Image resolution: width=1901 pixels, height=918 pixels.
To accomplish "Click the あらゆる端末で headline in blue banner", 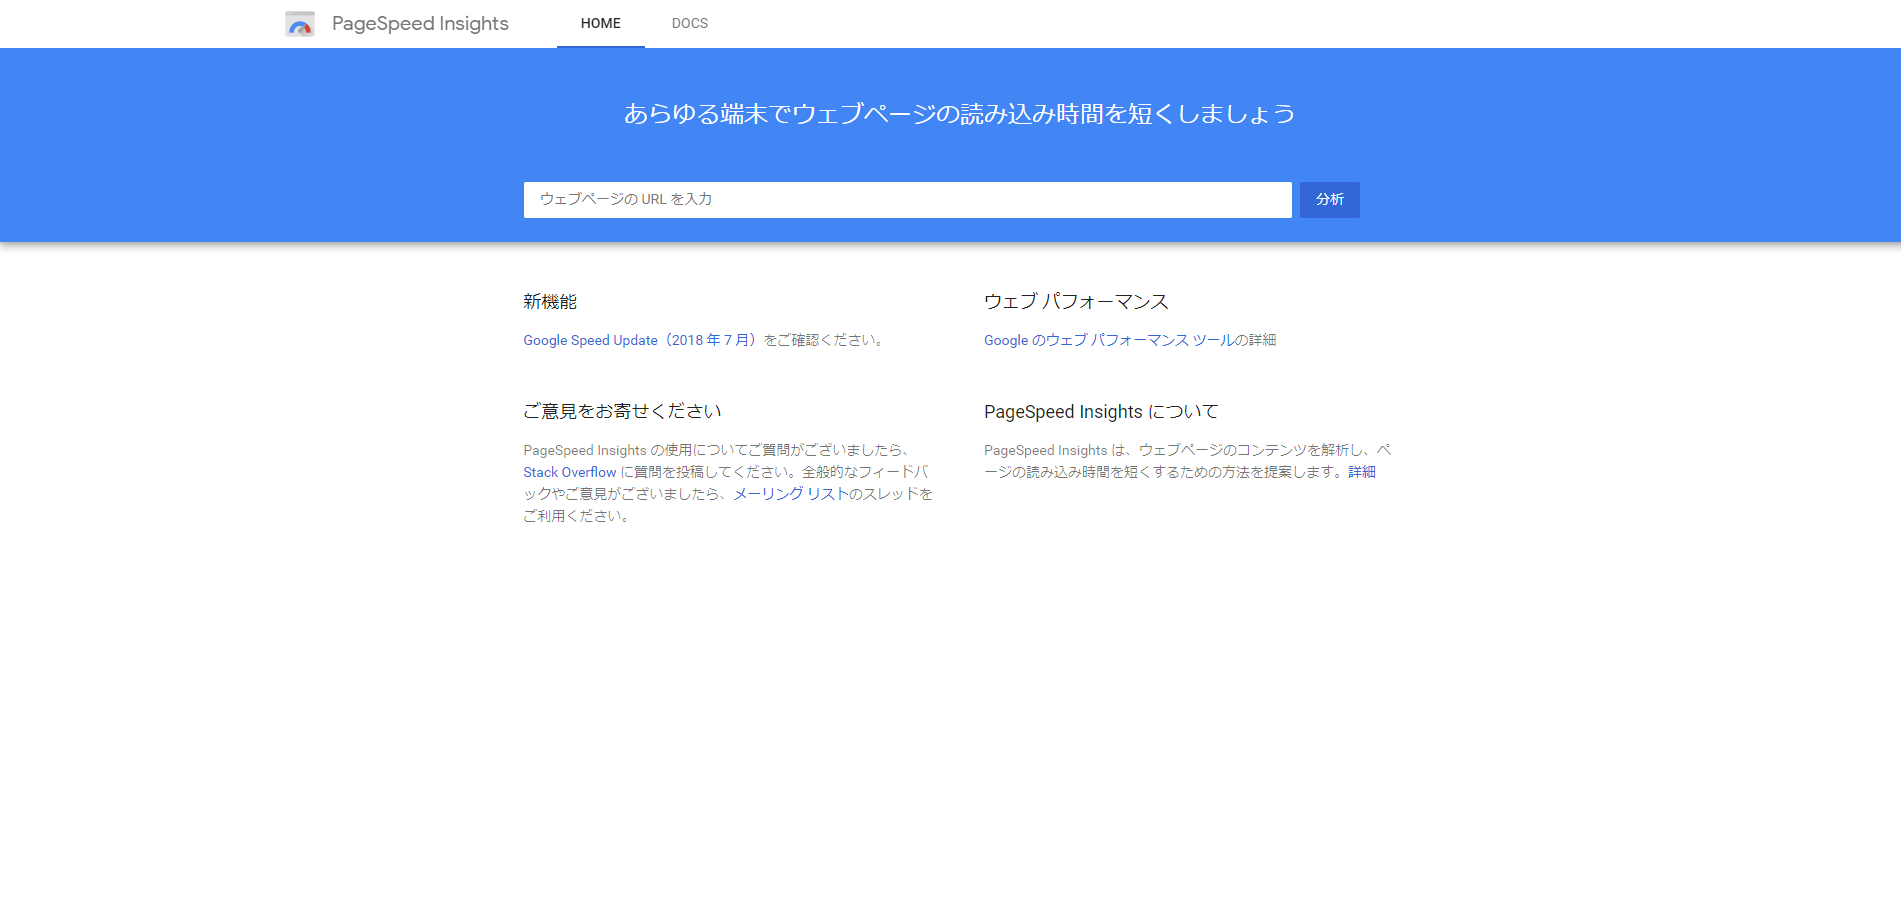I will click(x=959, y=114).
